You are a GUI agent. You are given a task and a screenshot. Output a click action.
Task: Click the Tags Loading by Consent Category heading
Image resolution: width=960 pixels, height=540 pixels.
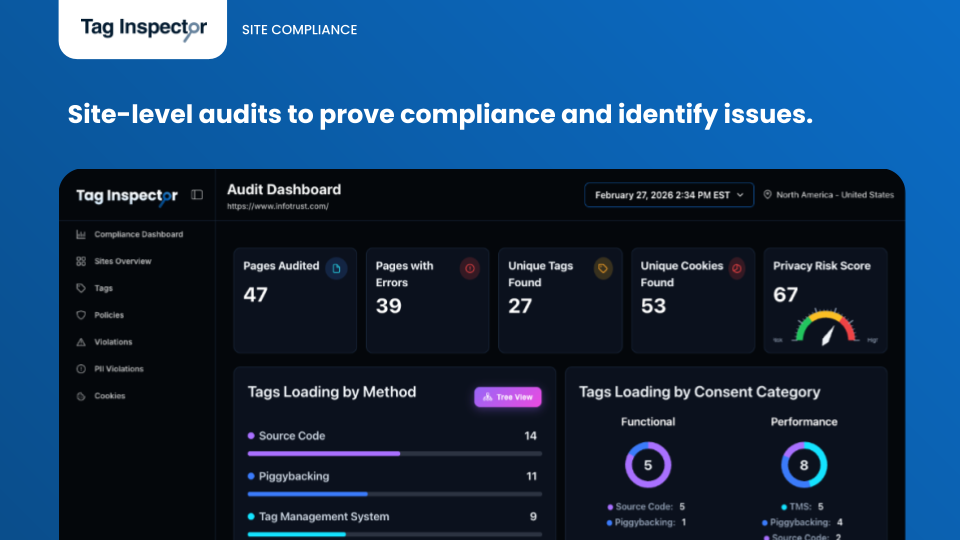[x=700, y=392]
